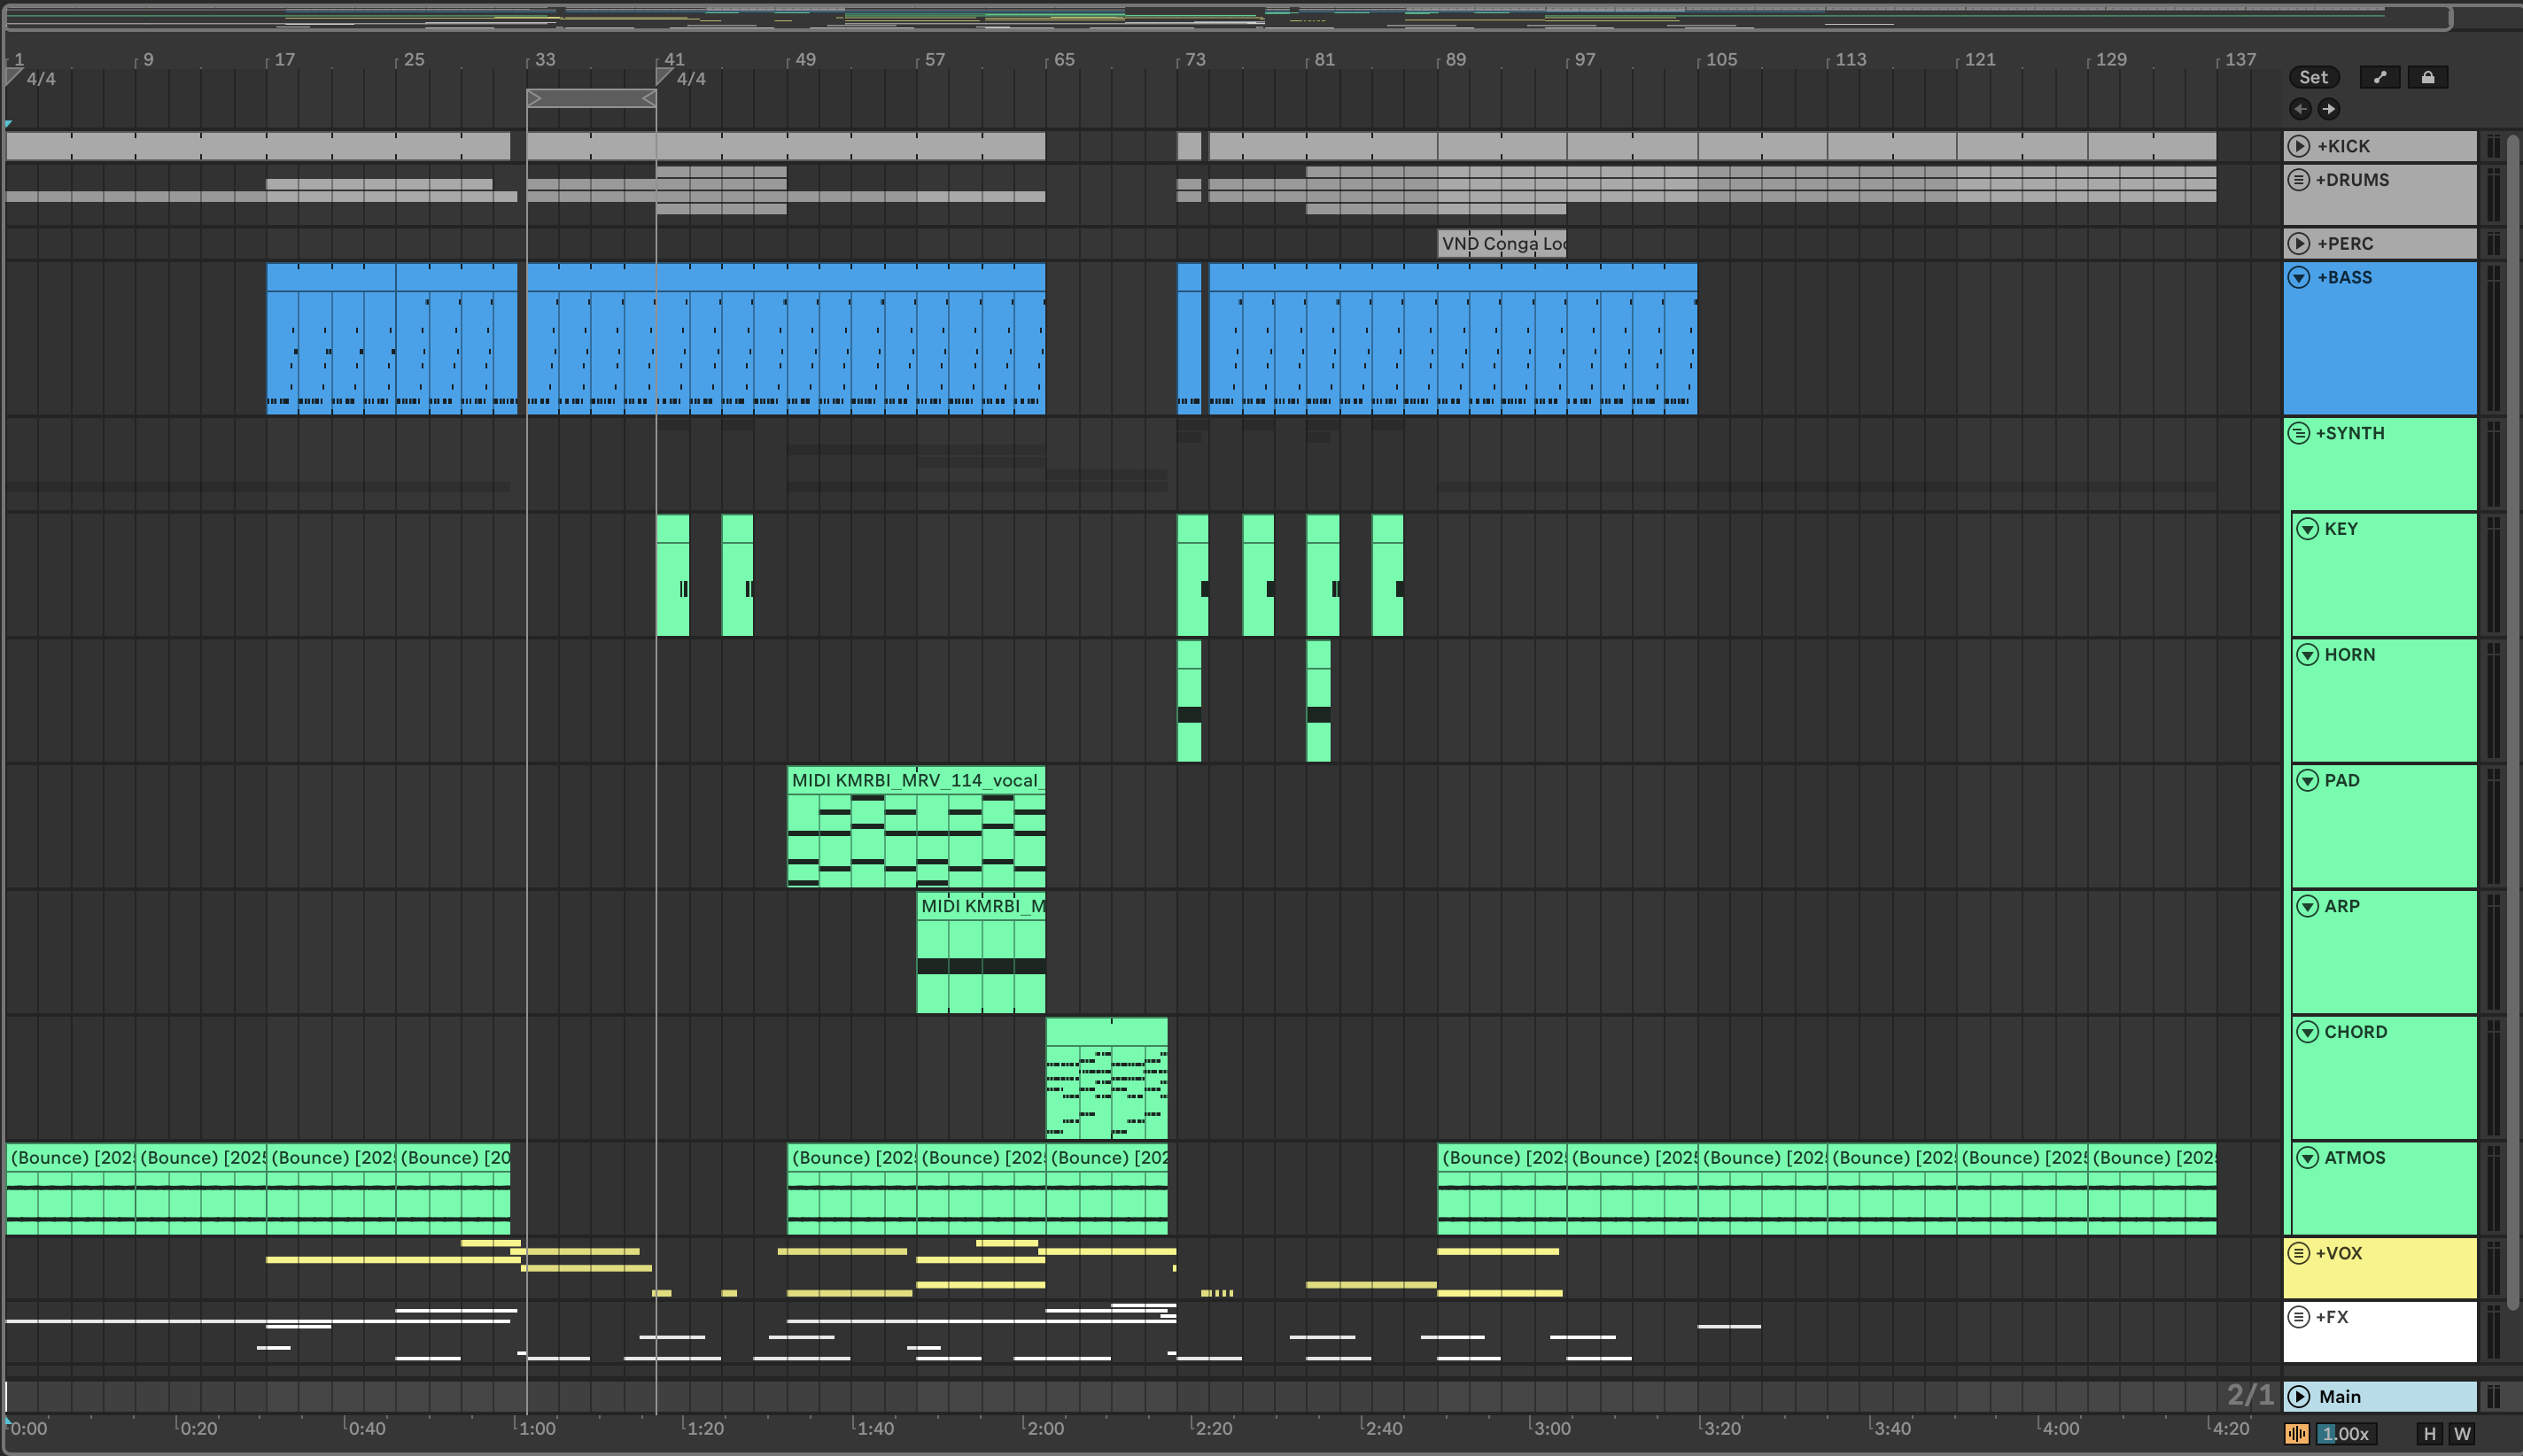
Task: Click the +VOX group fold icon
Action: point(2298,1253)
